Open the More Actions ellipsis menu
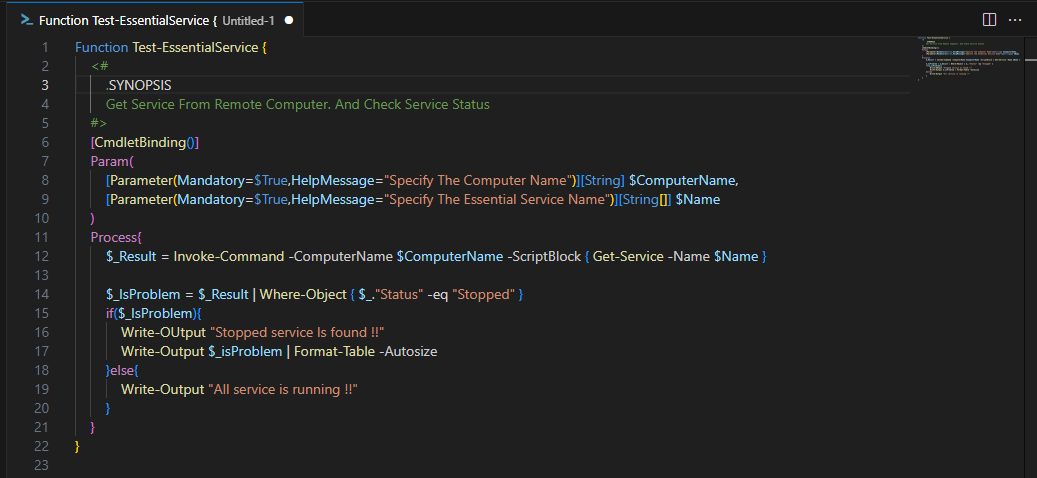 point(1015,20)
